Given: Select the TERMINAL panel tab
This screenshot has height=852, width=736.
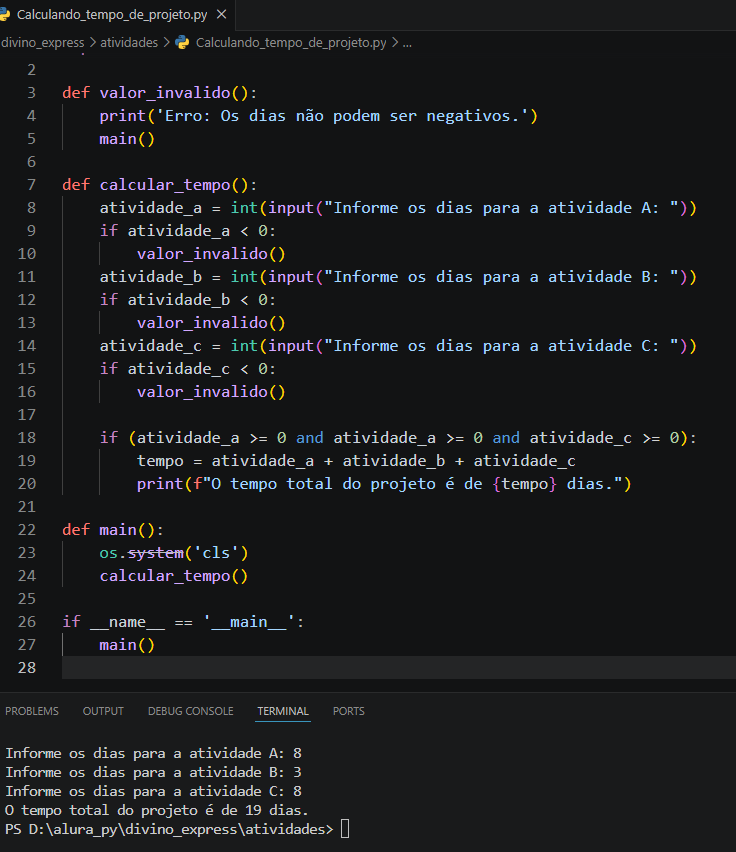Looking at the screenshot, I should click(283, 711).
